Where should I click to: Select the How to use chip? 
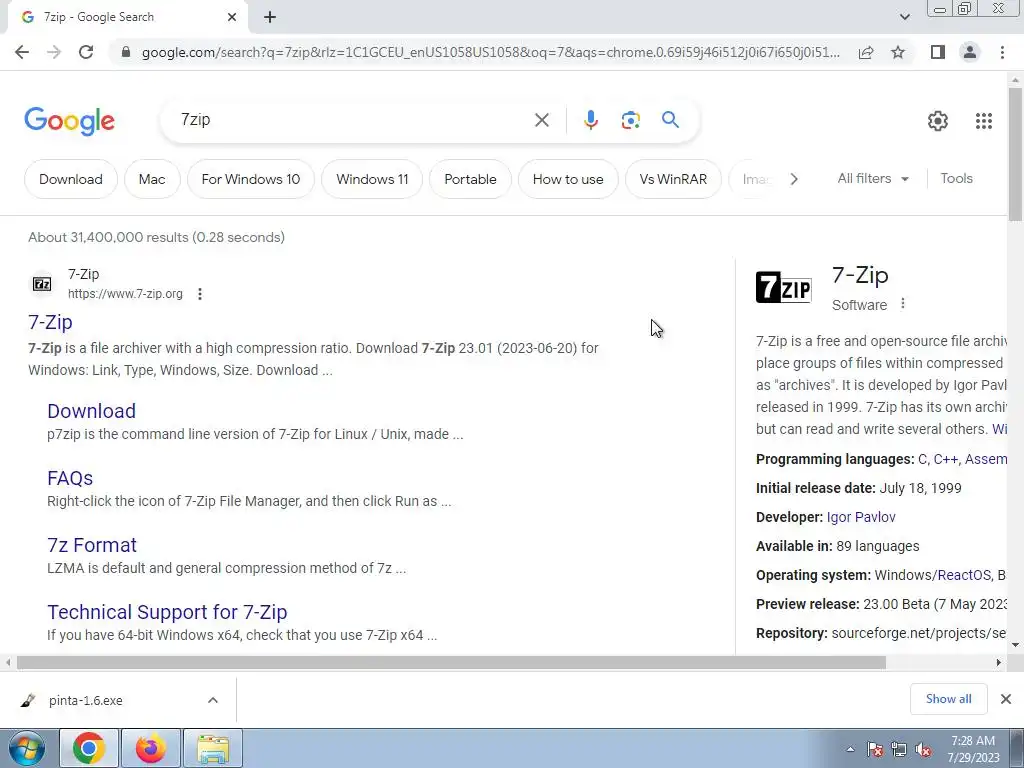point(568,179)
